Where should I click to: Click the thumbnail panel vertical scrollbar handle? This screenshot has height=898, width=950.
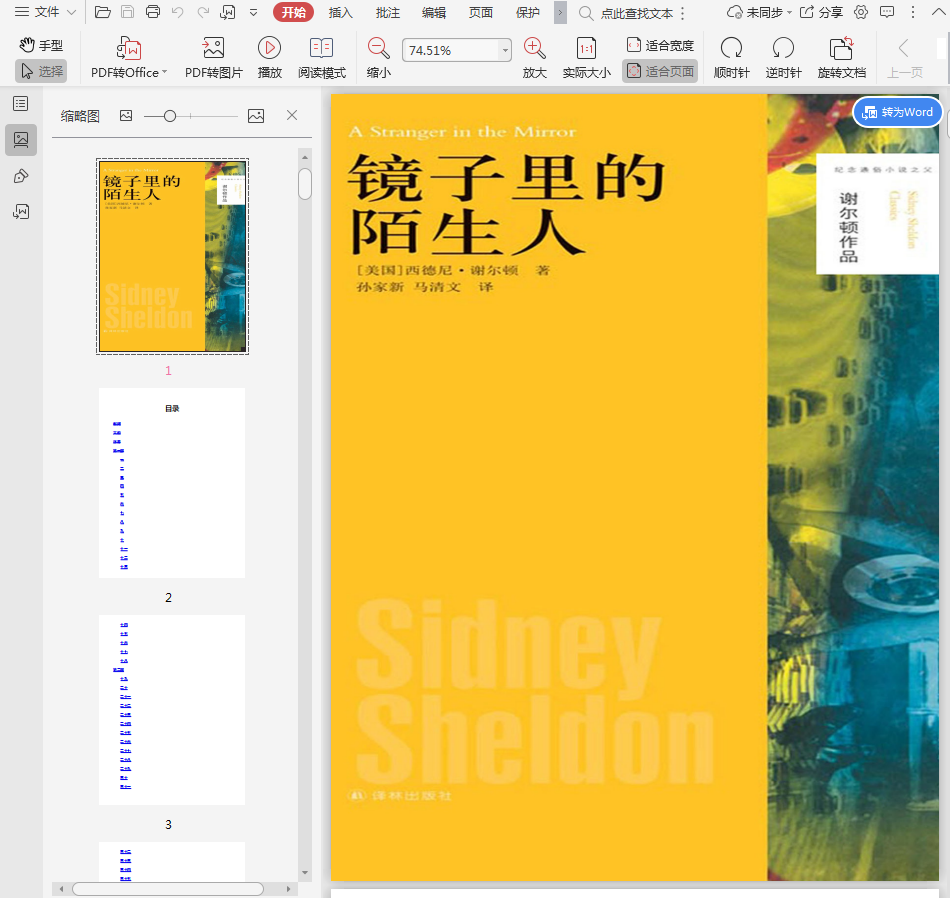coord(305,184)
